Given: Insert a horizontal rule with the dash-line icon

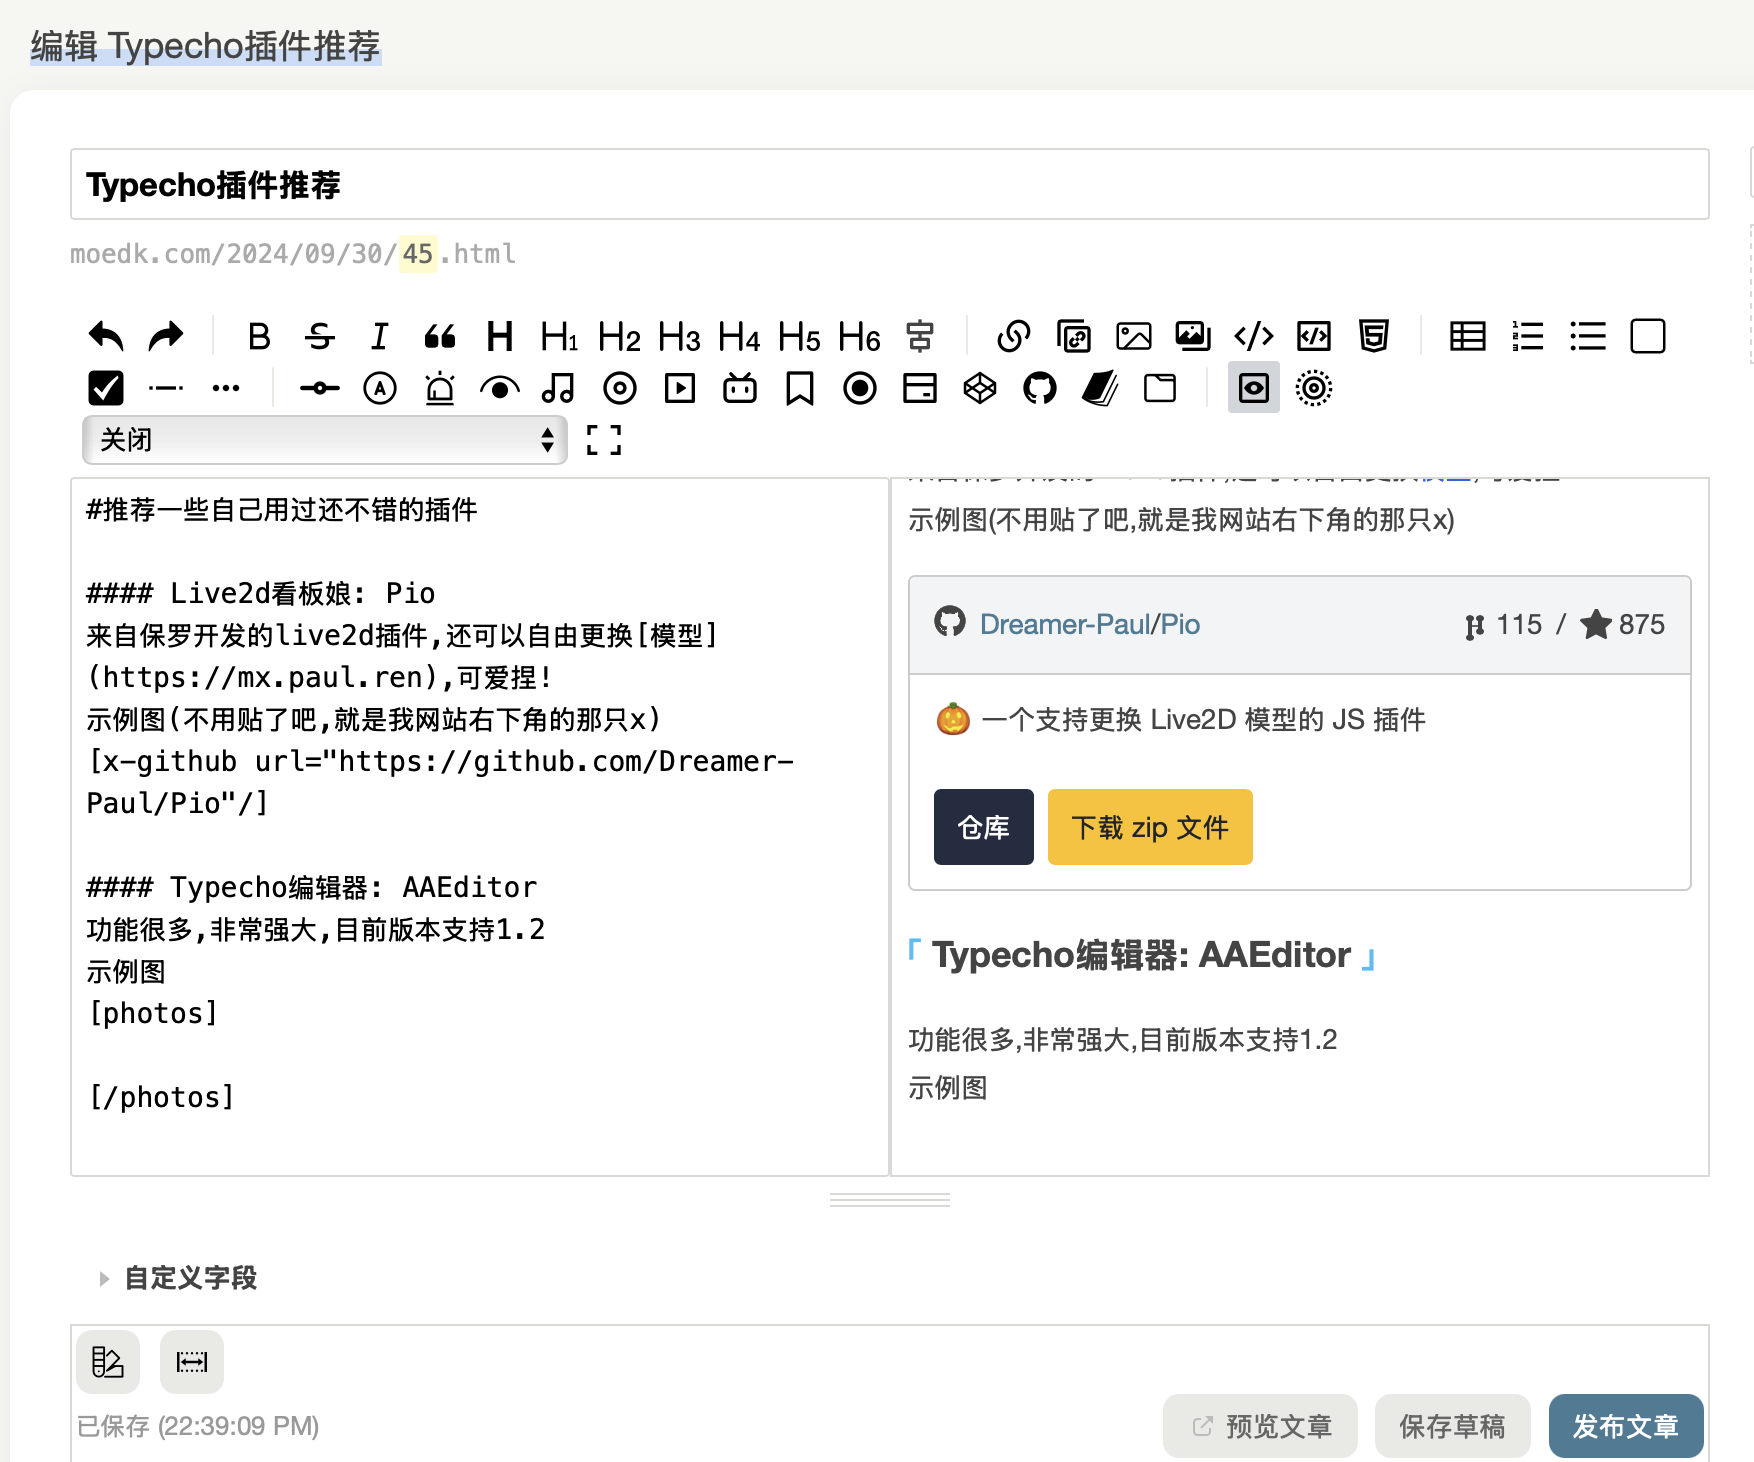Looking at the screenshot, I should coord(166,388).
